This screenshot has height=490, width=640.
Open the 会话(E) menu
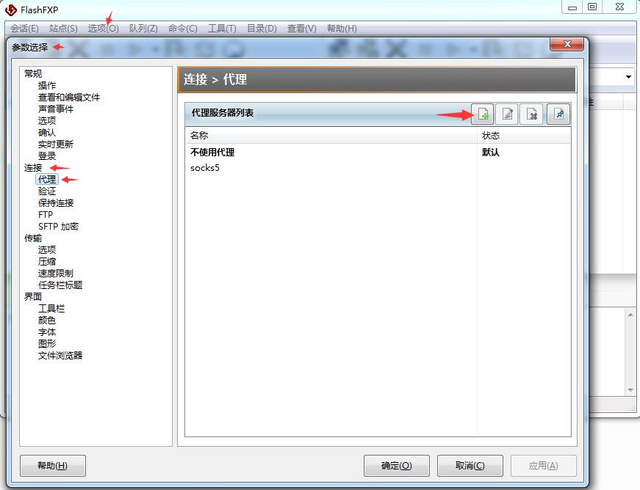click(24, 29)
